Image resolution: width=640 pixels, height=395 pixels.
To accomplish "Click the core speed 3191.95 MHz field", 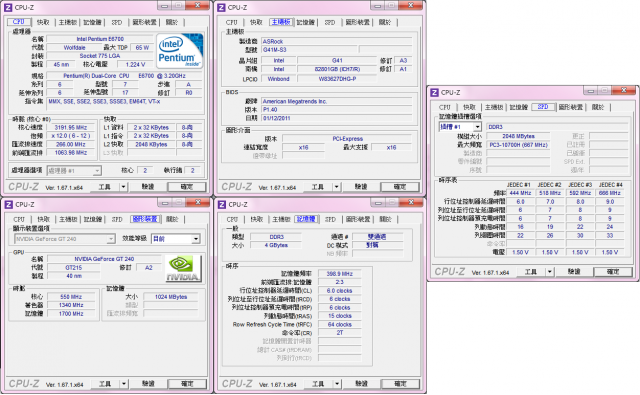I will pos(70,127).
